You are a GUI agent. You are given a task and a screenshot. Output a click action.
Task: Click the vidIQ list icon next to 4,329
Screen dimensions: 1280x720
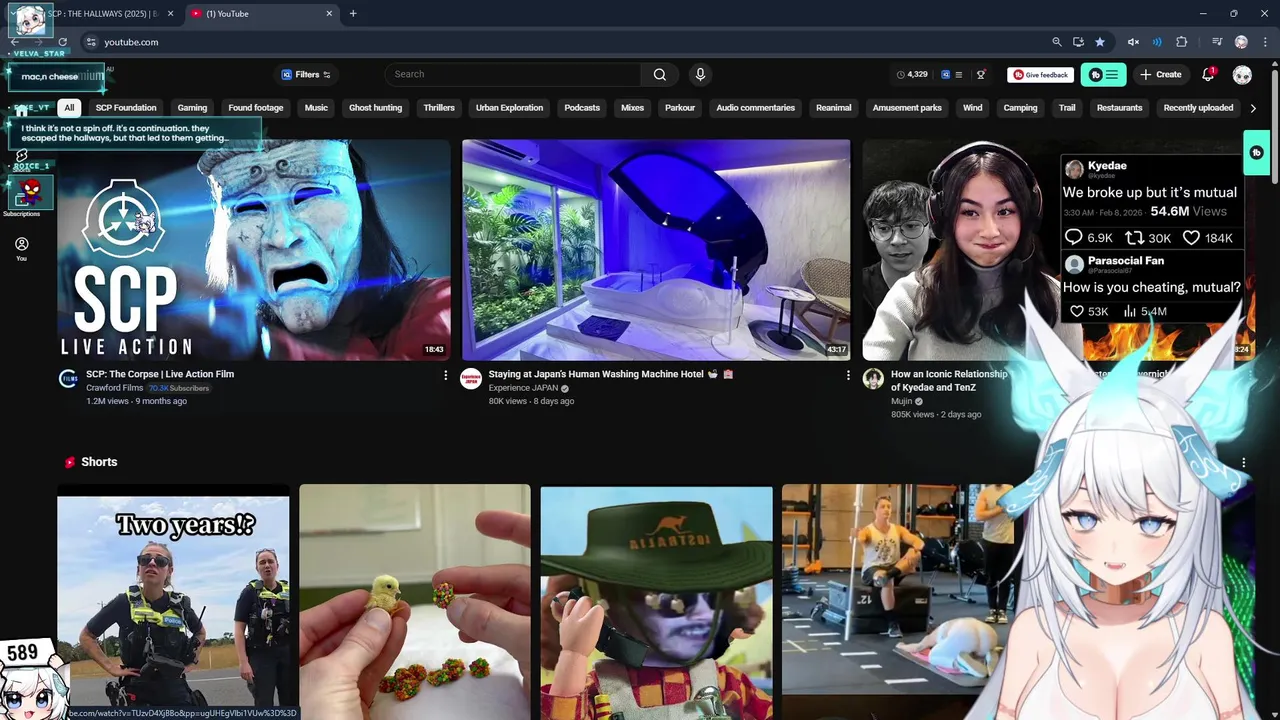coord(958,75)
